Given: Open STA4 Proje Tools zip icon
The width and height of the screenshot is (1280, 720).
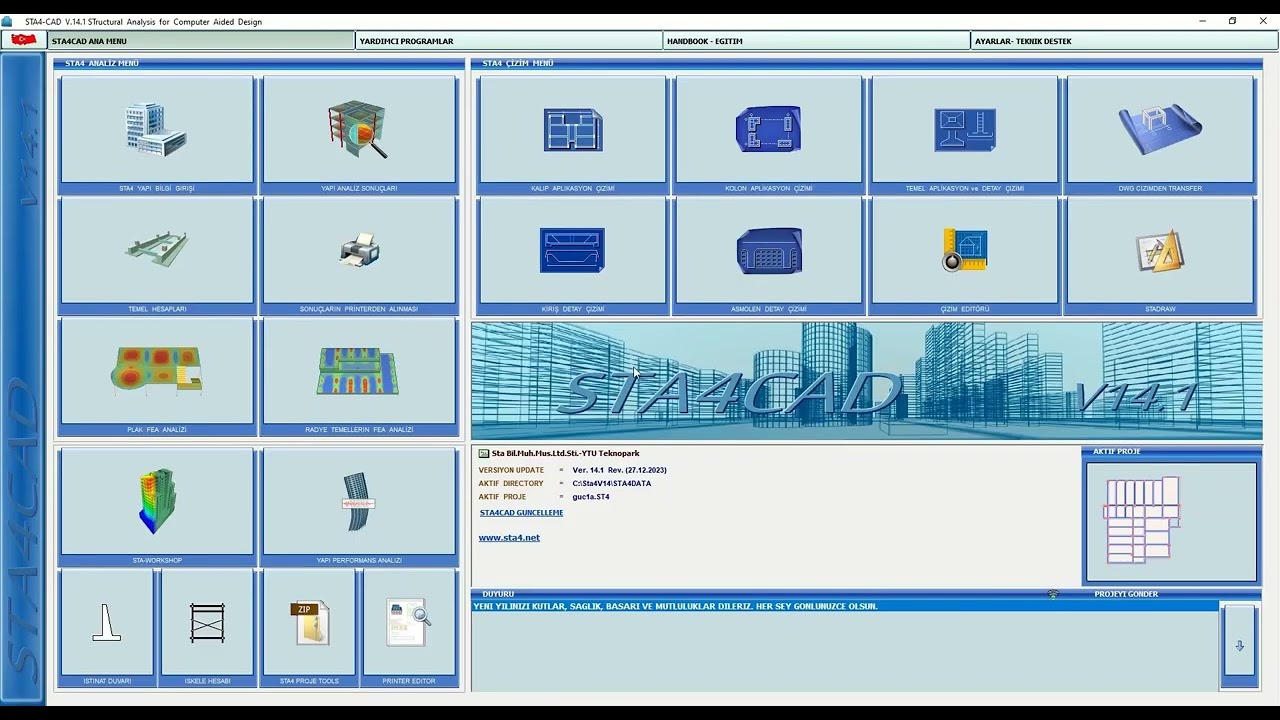Looking at the screenshot, I should click(309, 622).
